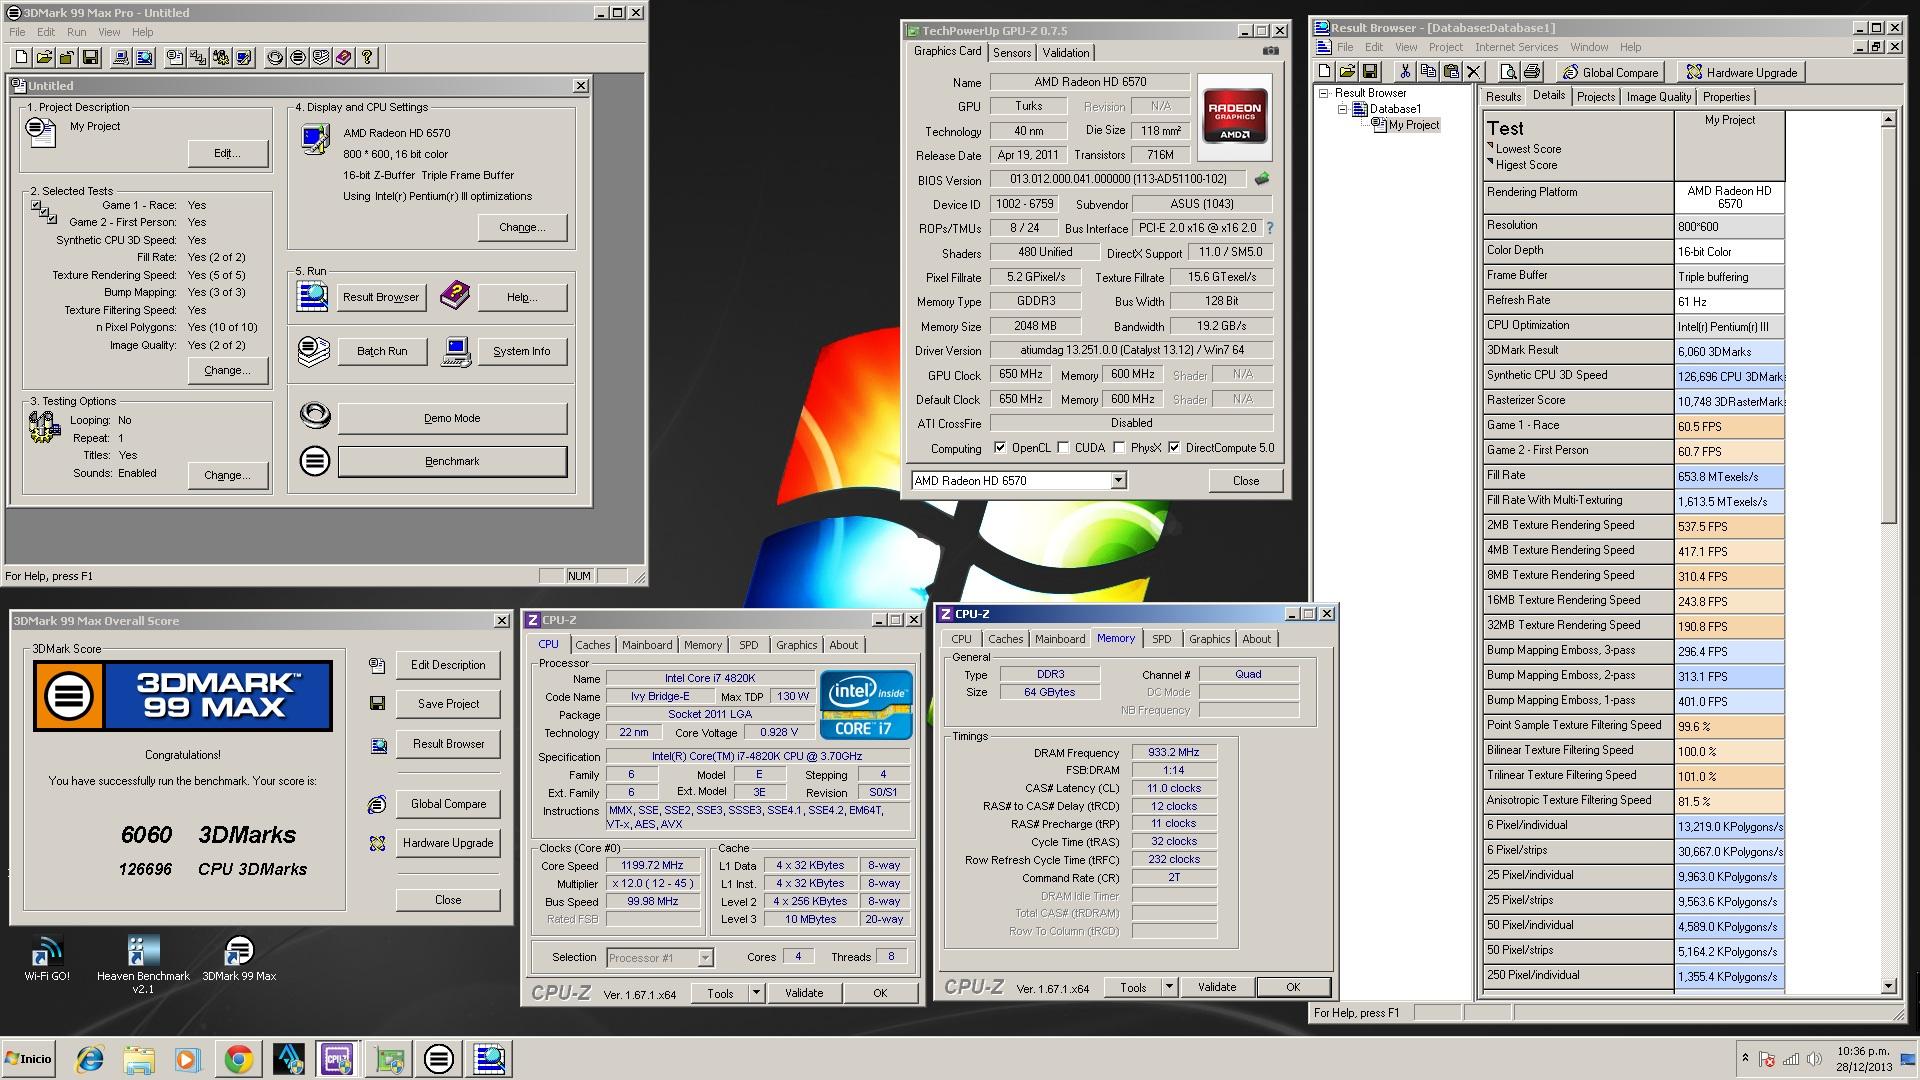Click Save floppy icon in 3DMark toolbar
This screenshot has height=1080, width=1920.
point(90,57)
